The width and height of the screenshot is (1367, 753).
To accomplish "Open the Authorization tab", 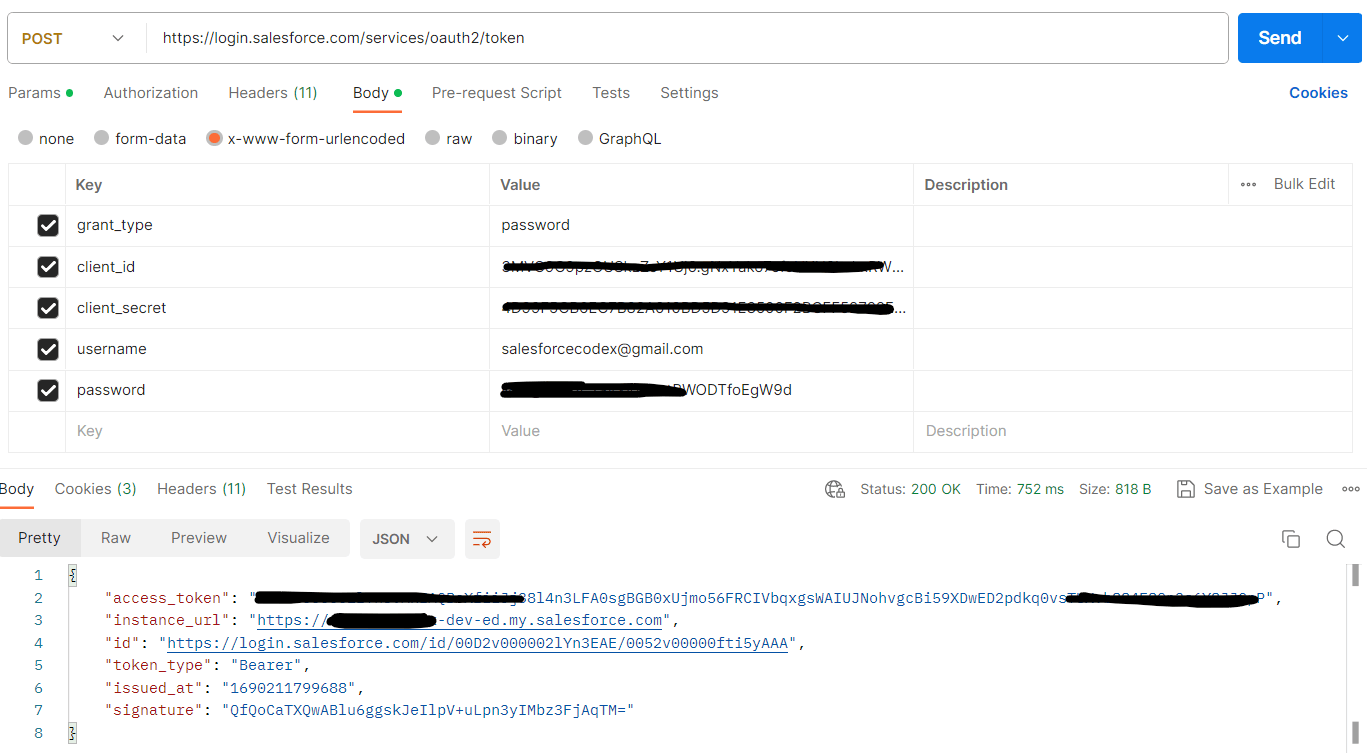I will pyautogui.click(x=151, y=93).
